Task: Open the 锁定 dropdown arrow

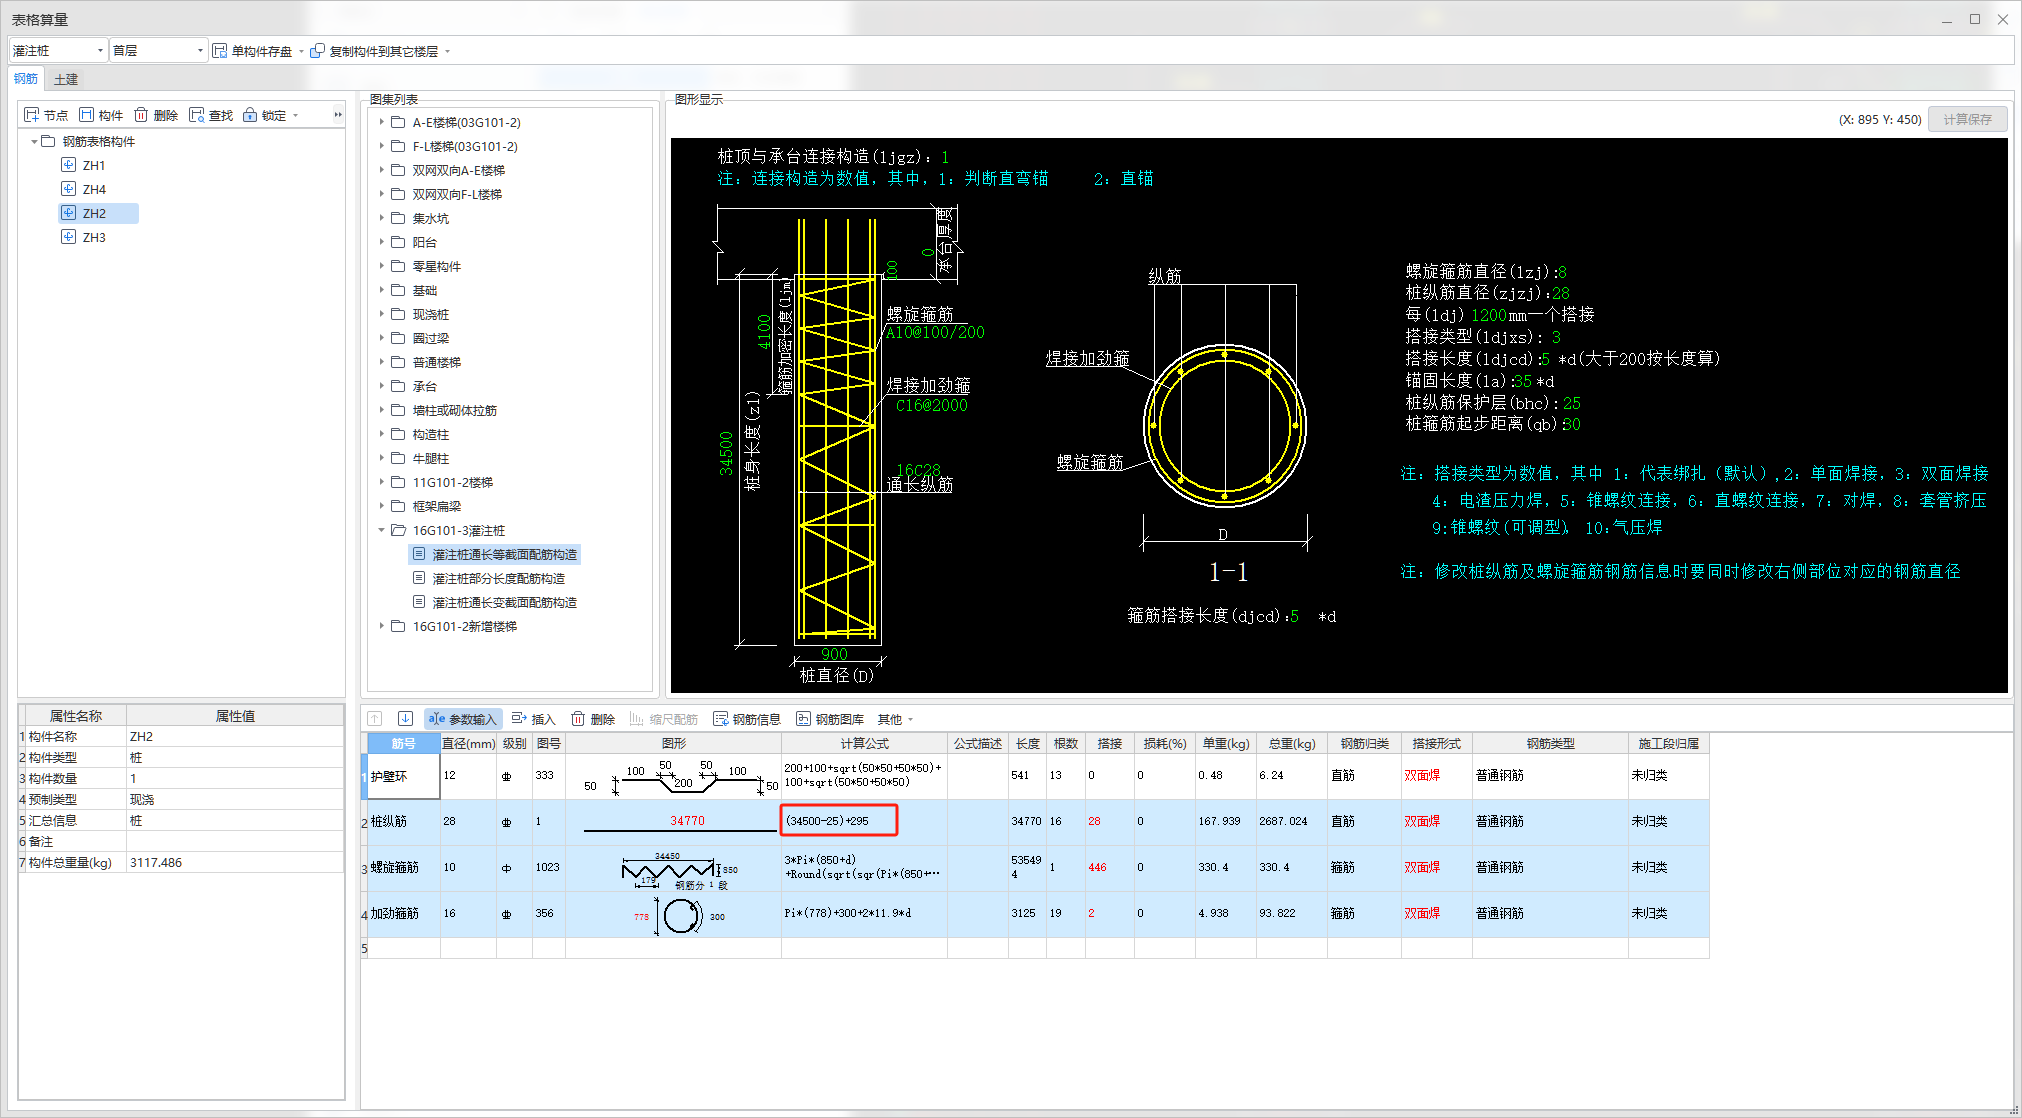Action: pyautogui.click(x=295, y=116)
